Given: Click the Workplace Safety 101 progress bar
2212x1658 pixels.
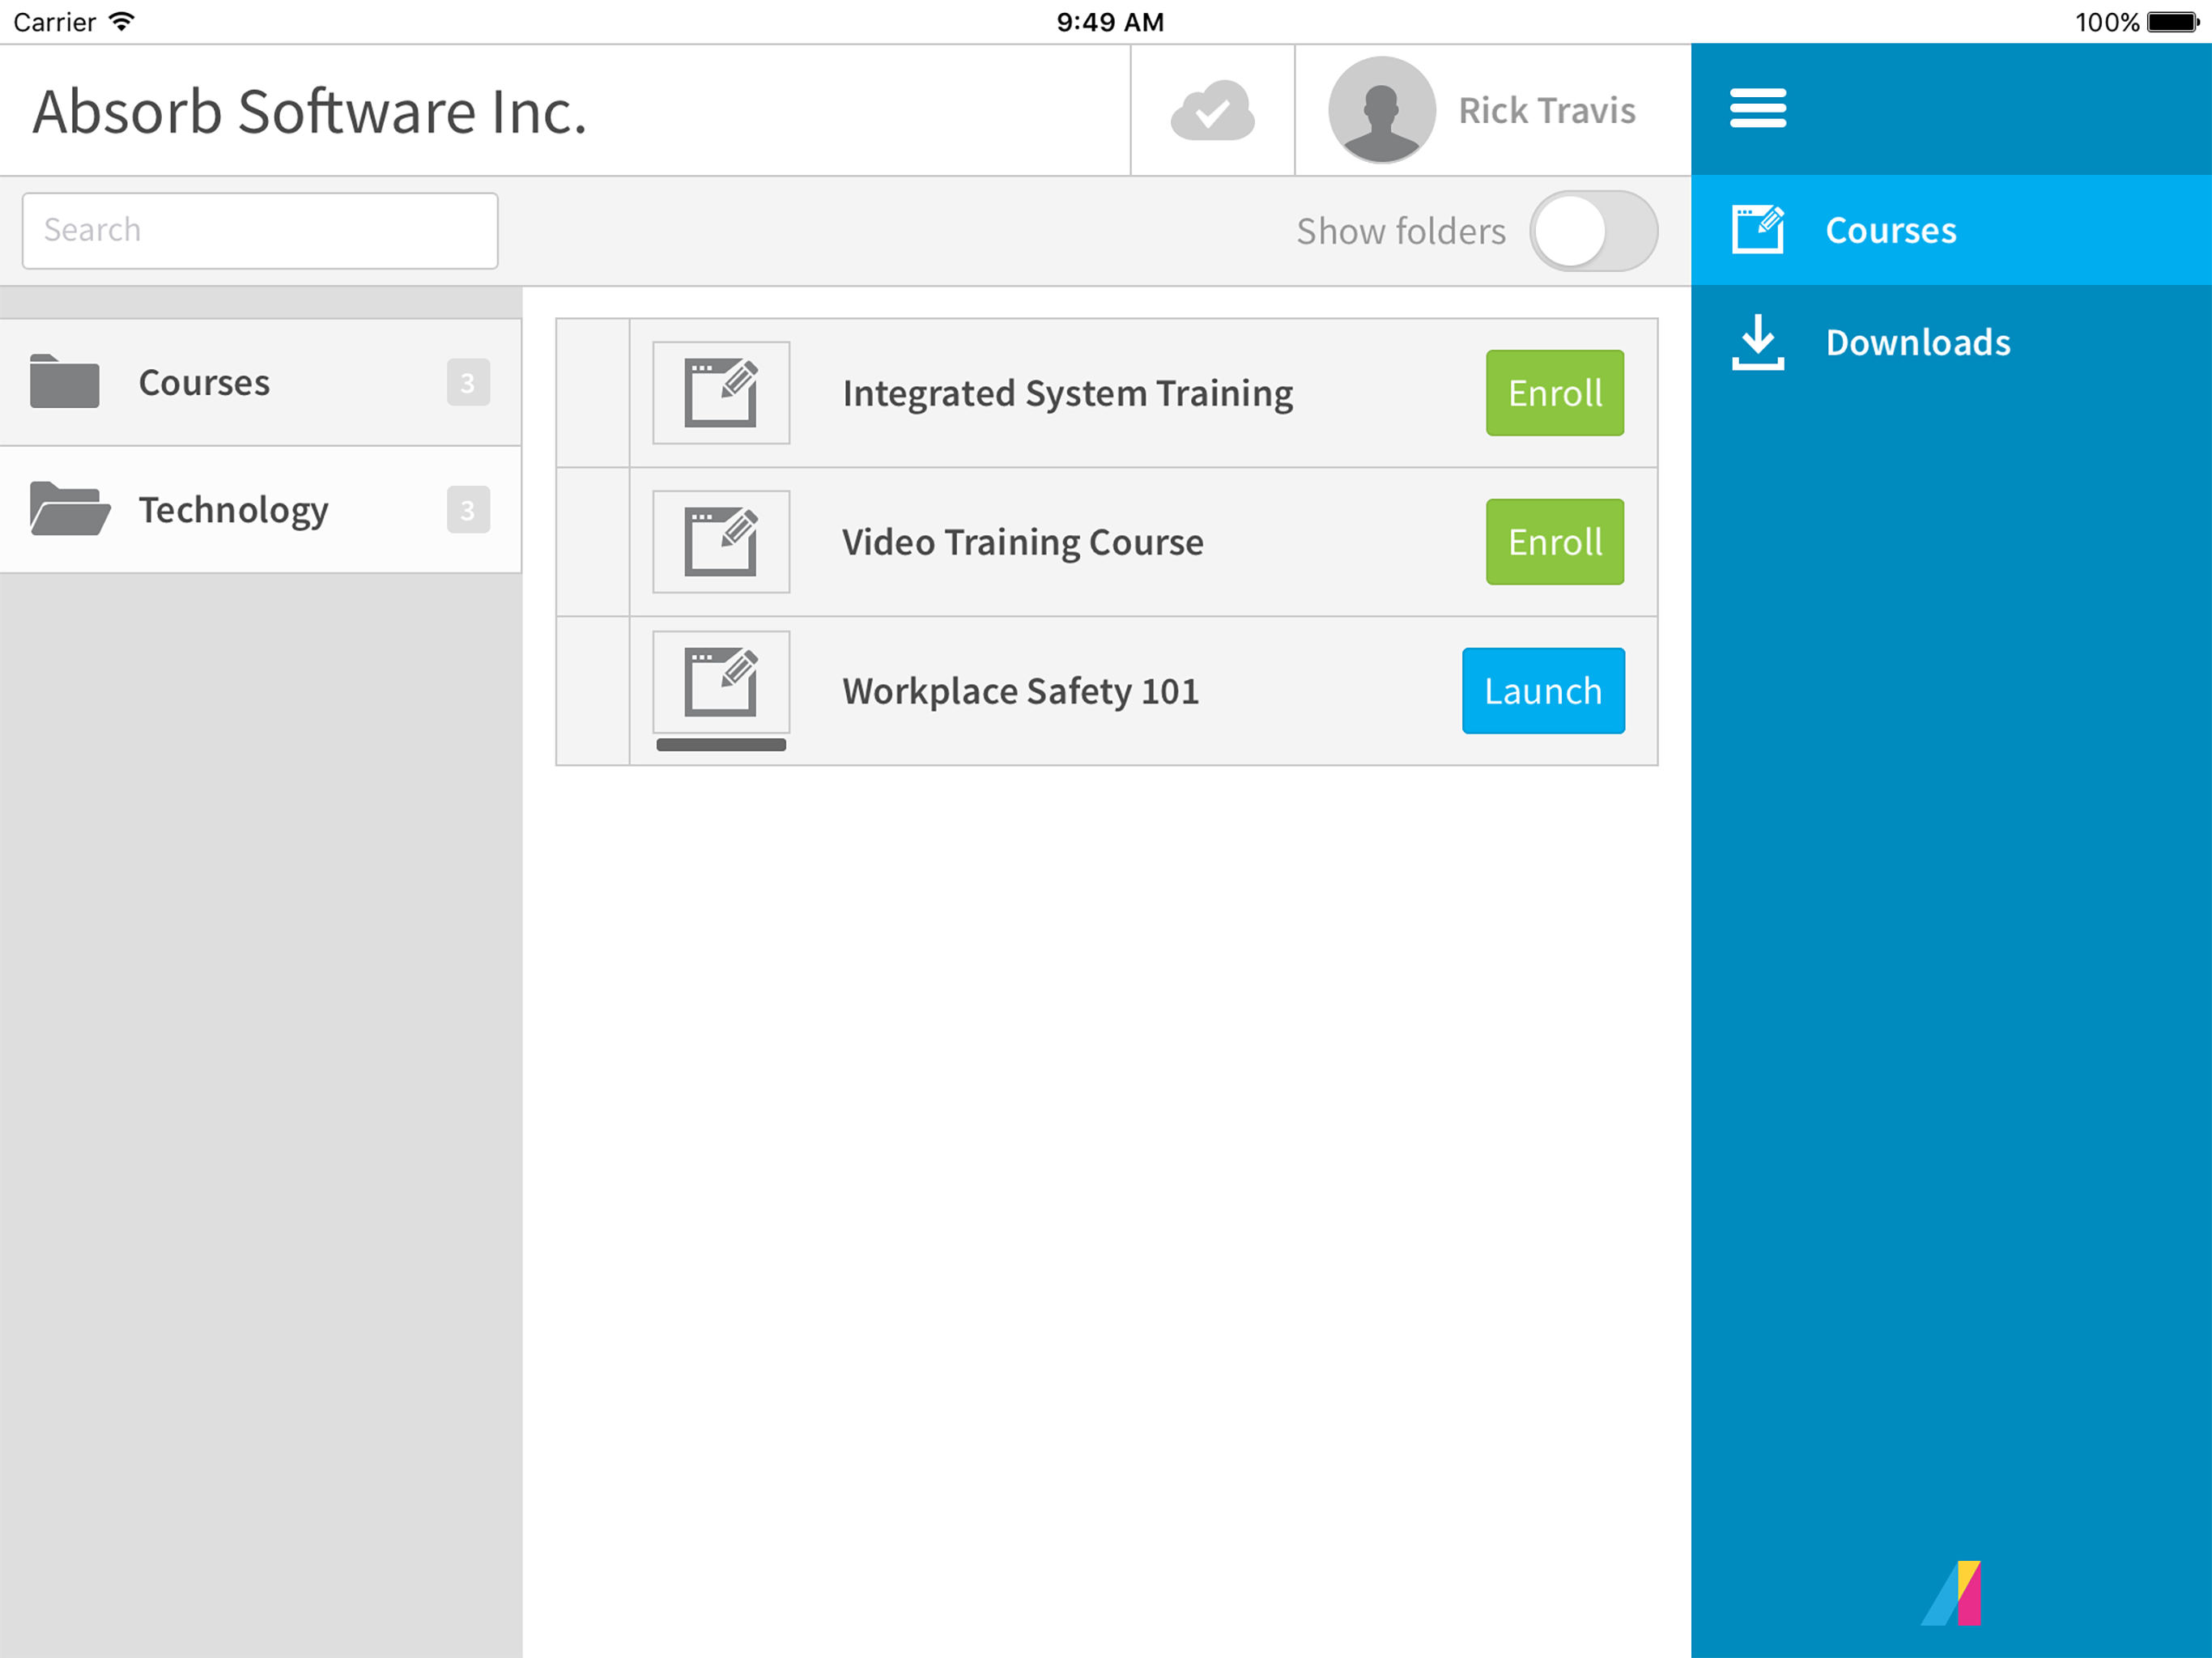Looking at the screenshot, I should coord(721,744).
